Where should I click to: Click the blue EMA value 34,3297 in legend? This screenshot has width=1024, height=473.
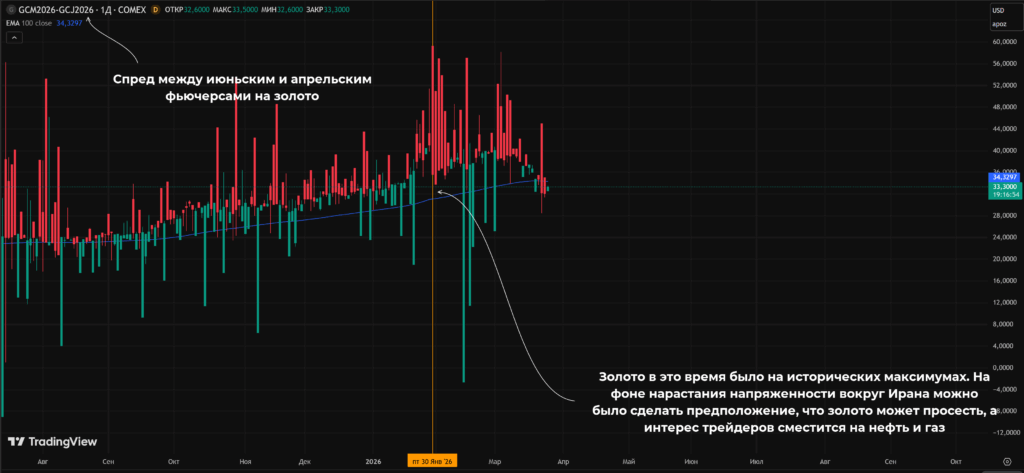click(69, 22)
